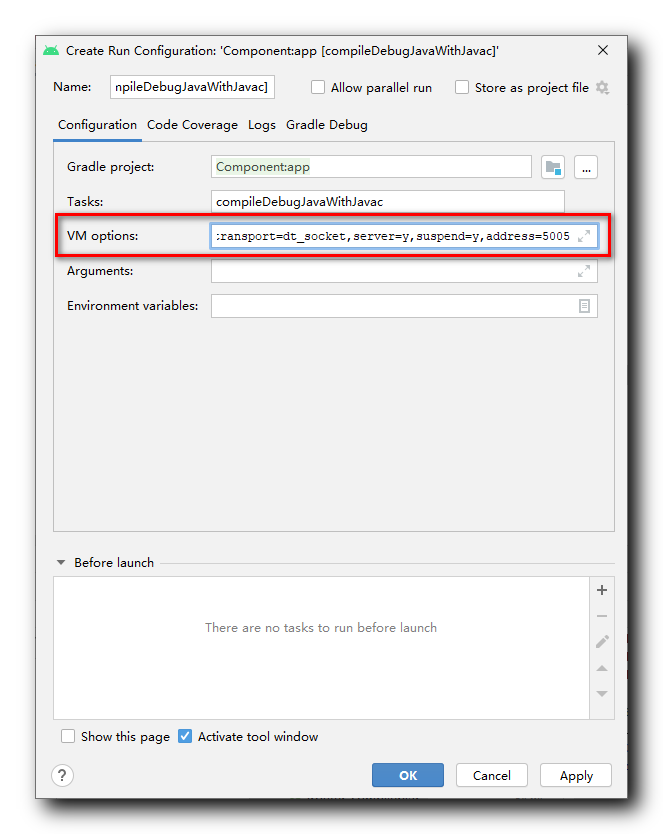Edit the selected before launch task
663x834 pixels.
(x=602, y=641)
